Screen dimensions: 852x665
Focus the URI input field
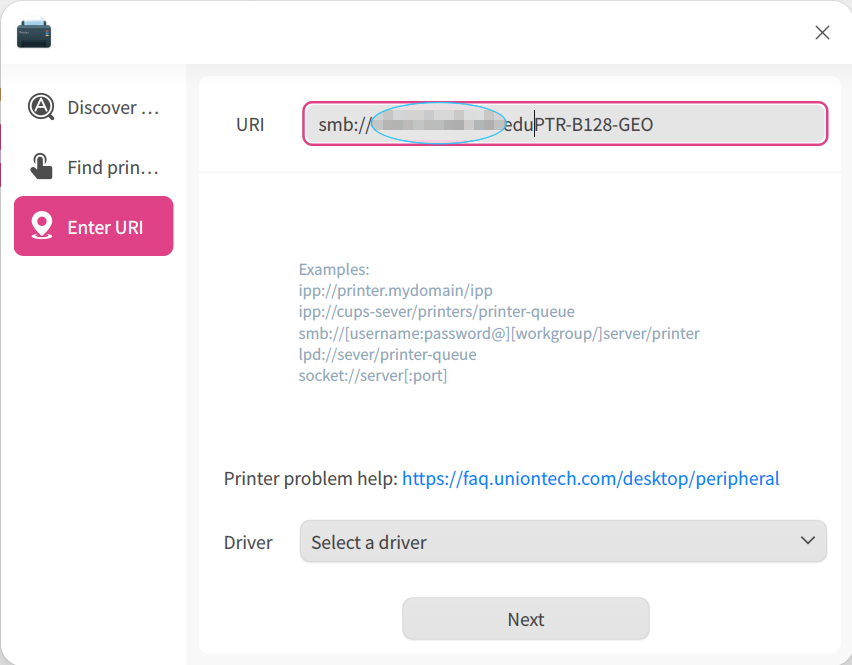(x=565, y=124)
